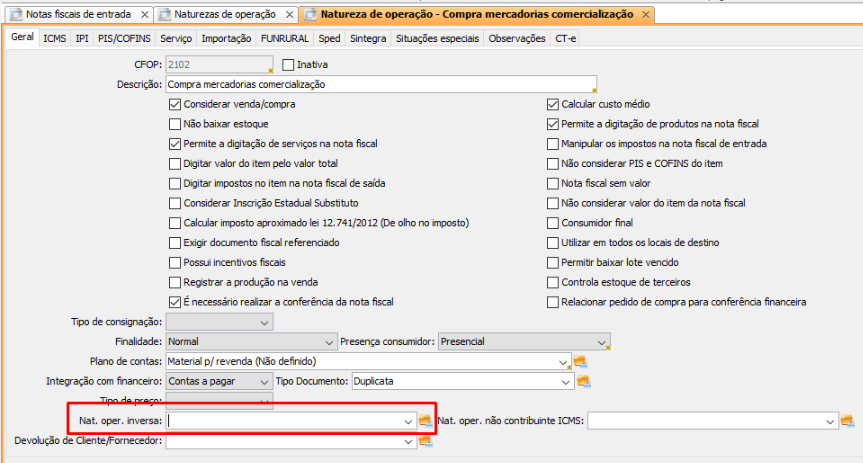Switch to the ICMS tab
The image size is (863, 463).
[55, 38]
